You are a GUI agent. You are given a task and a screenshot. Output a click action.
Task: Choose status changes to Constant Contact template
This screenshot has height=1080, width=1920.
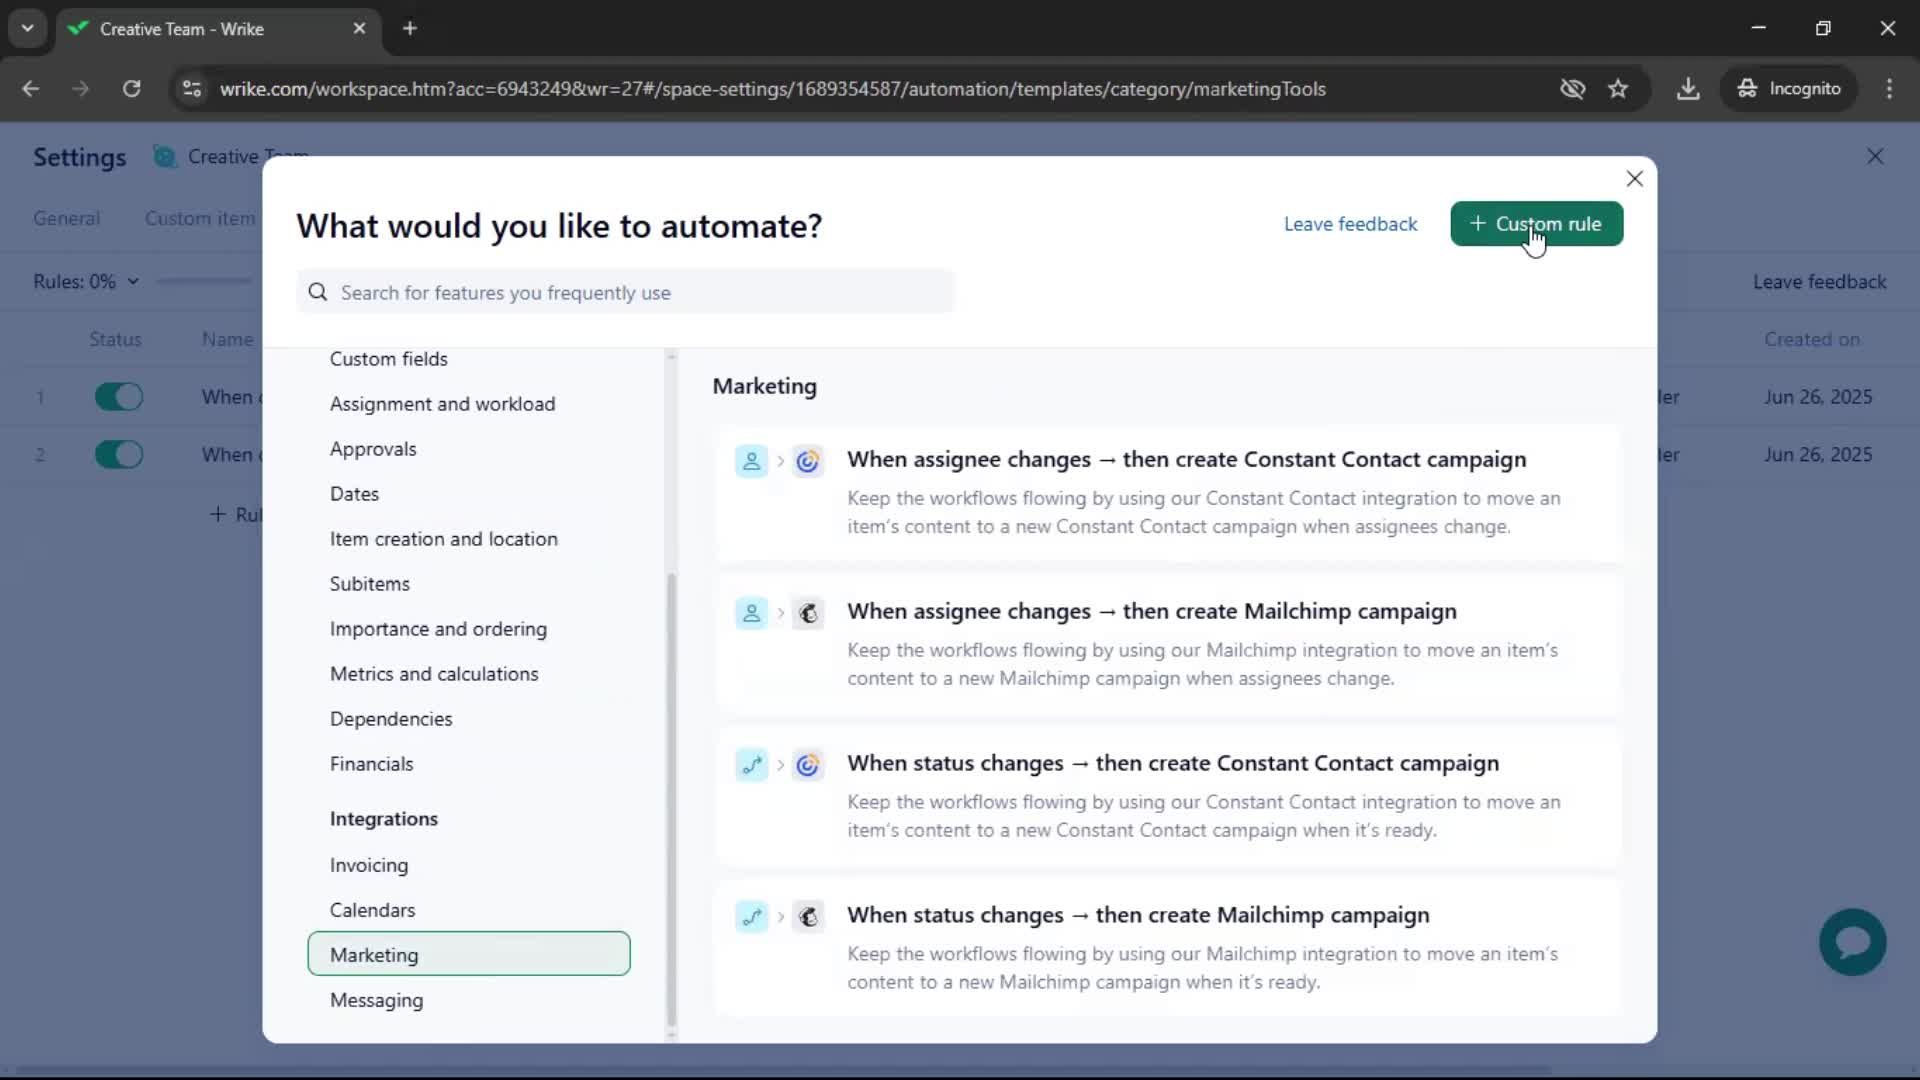click(x=1168, y=797)
